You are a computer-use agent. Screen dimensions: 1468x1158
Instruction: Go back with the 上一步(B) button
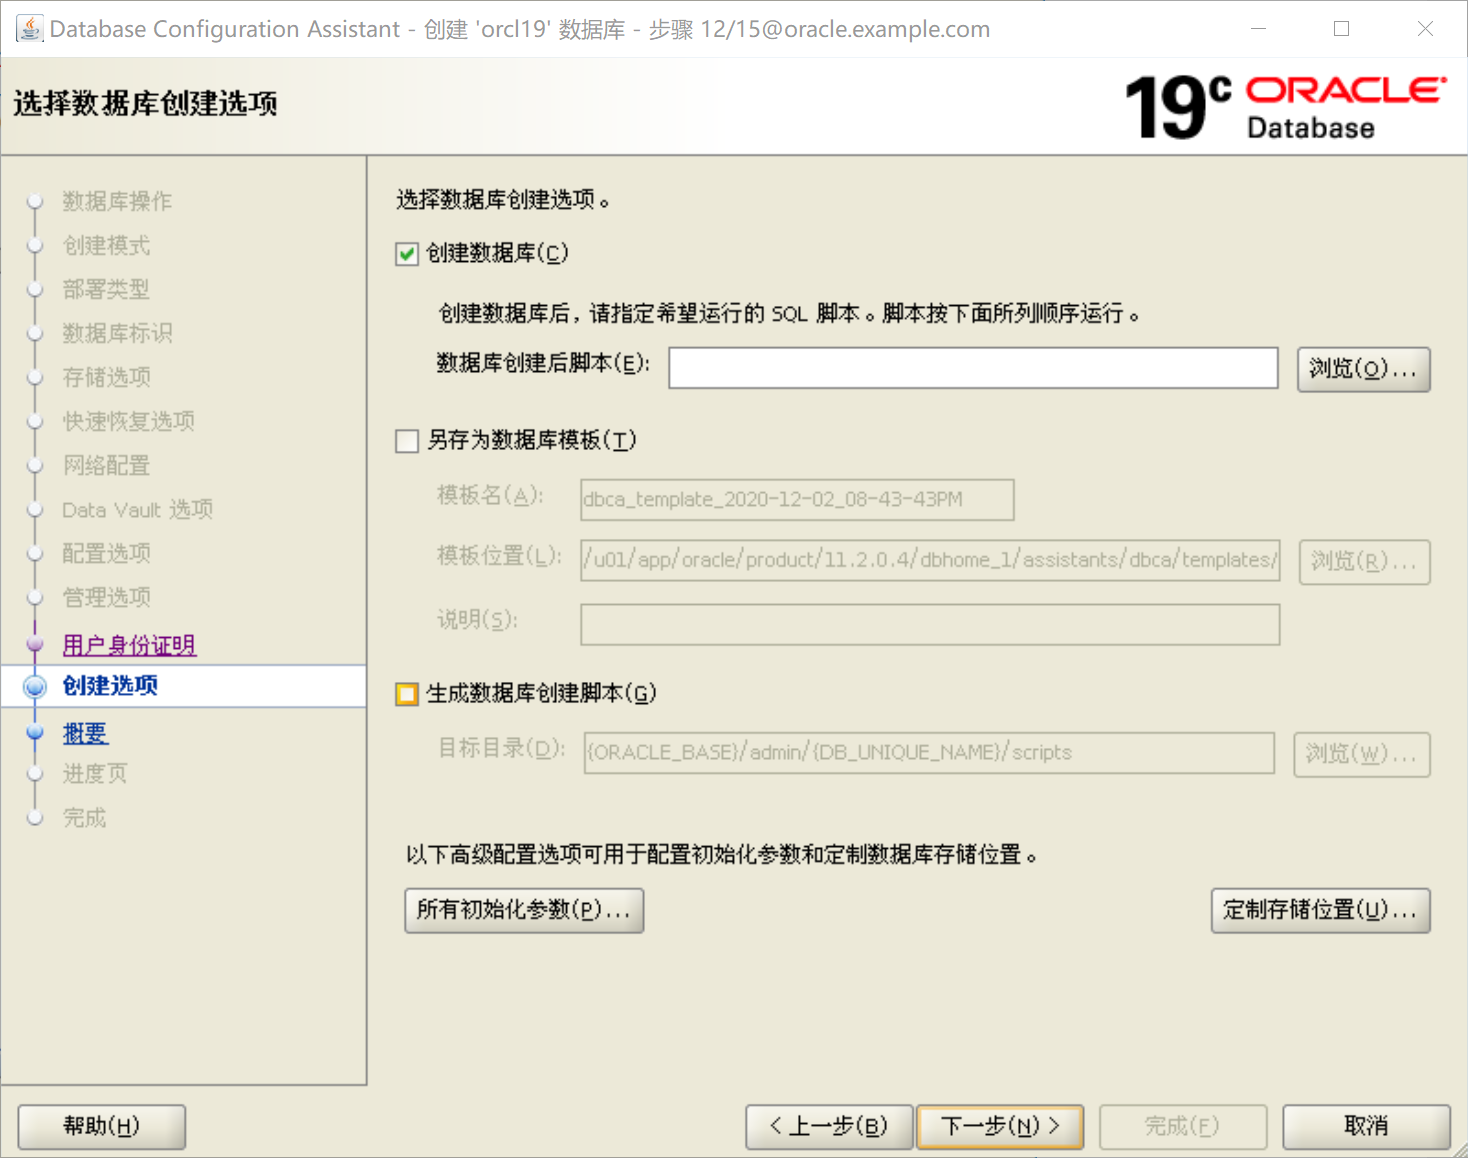click(829, 1127)
